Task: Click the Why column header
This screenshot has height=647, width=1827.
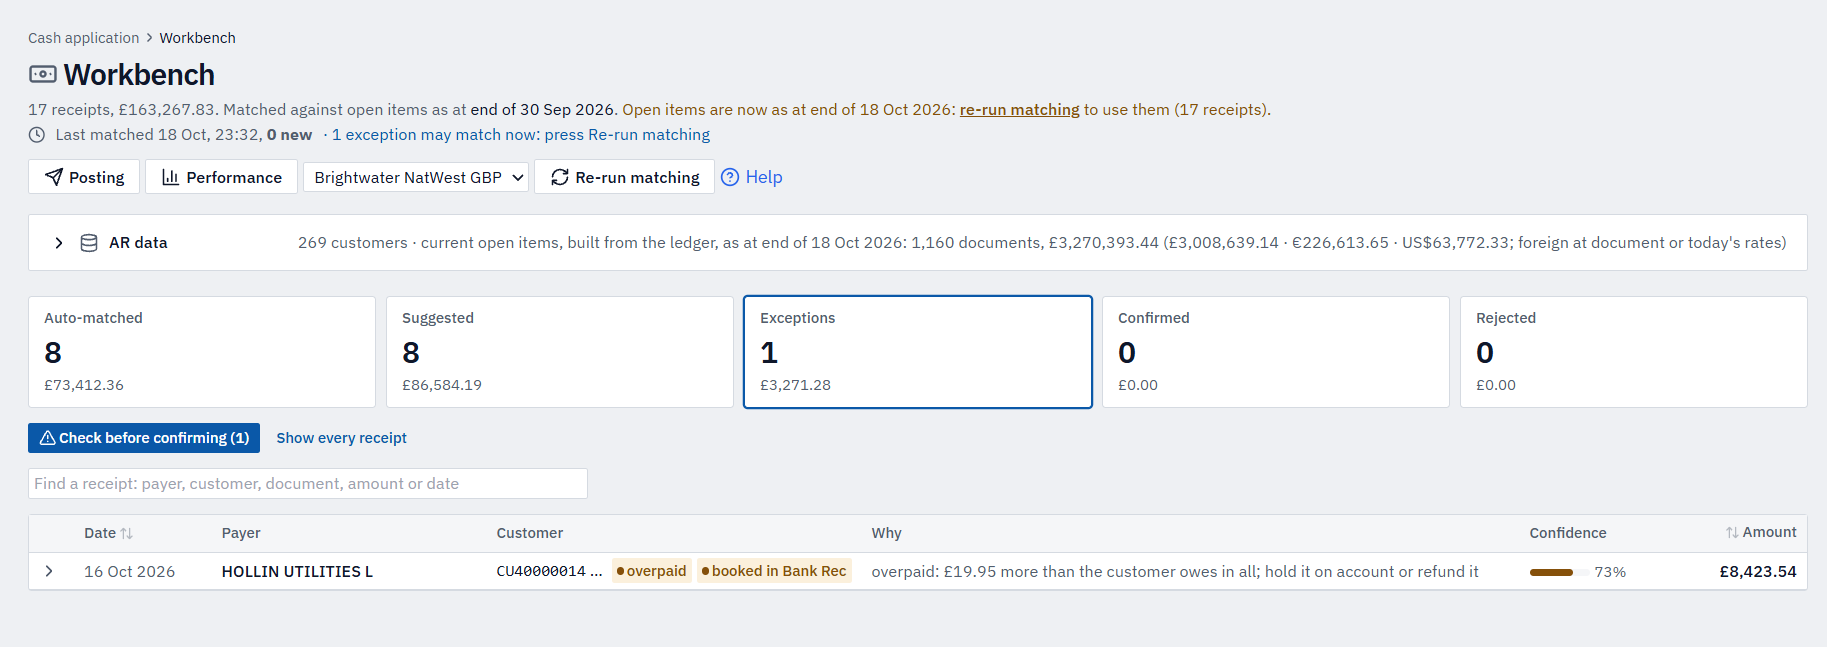Action: pyautogui.click(x=887, y=533)
